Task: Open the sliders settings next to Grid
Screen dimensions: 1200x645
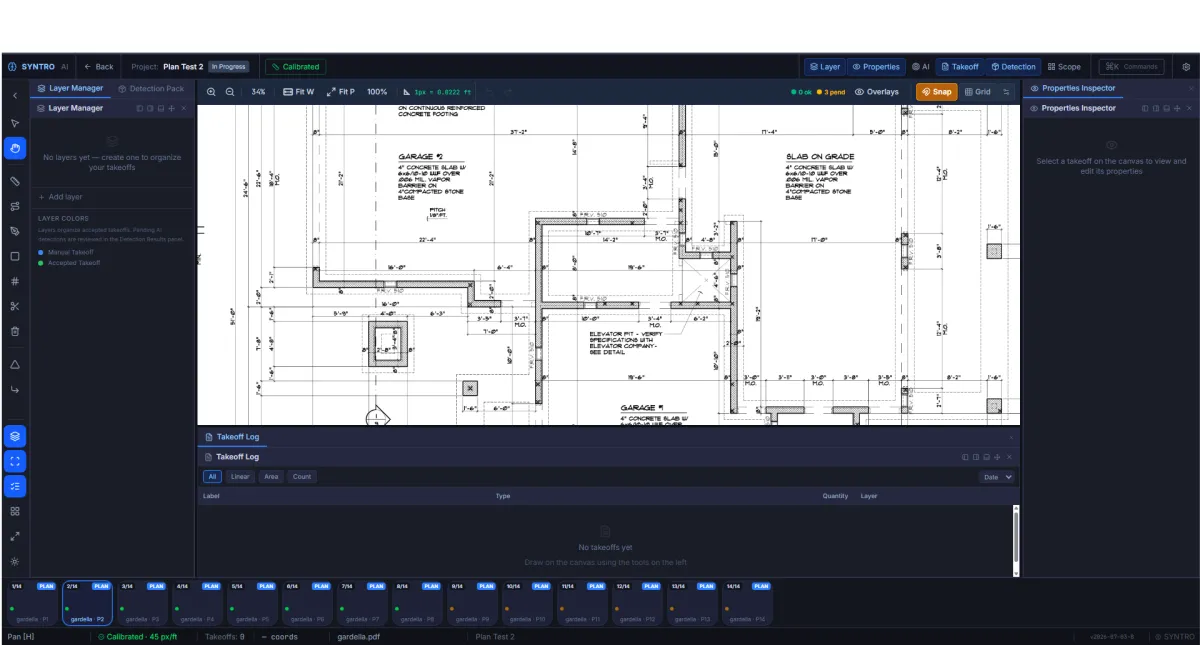Action: coord(1007,92)
